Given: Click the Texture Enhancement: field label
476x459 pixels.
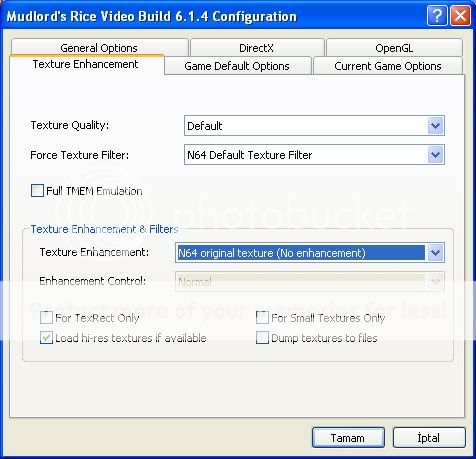Looking at the screenshot, I should coord(94,252).
